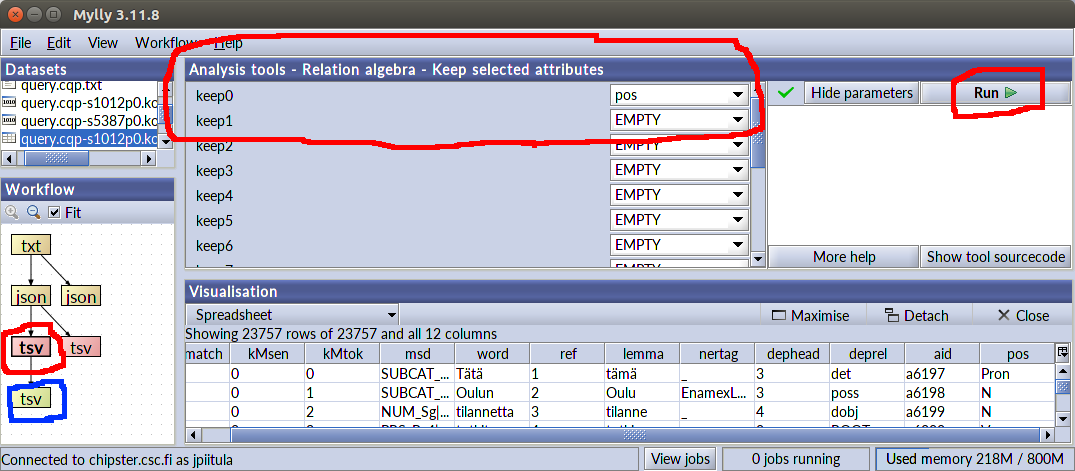This screenshot has width=1075, height=471.
Task: Open the column chooser icon in spreadsheet header
Action: pos(1062,352)
